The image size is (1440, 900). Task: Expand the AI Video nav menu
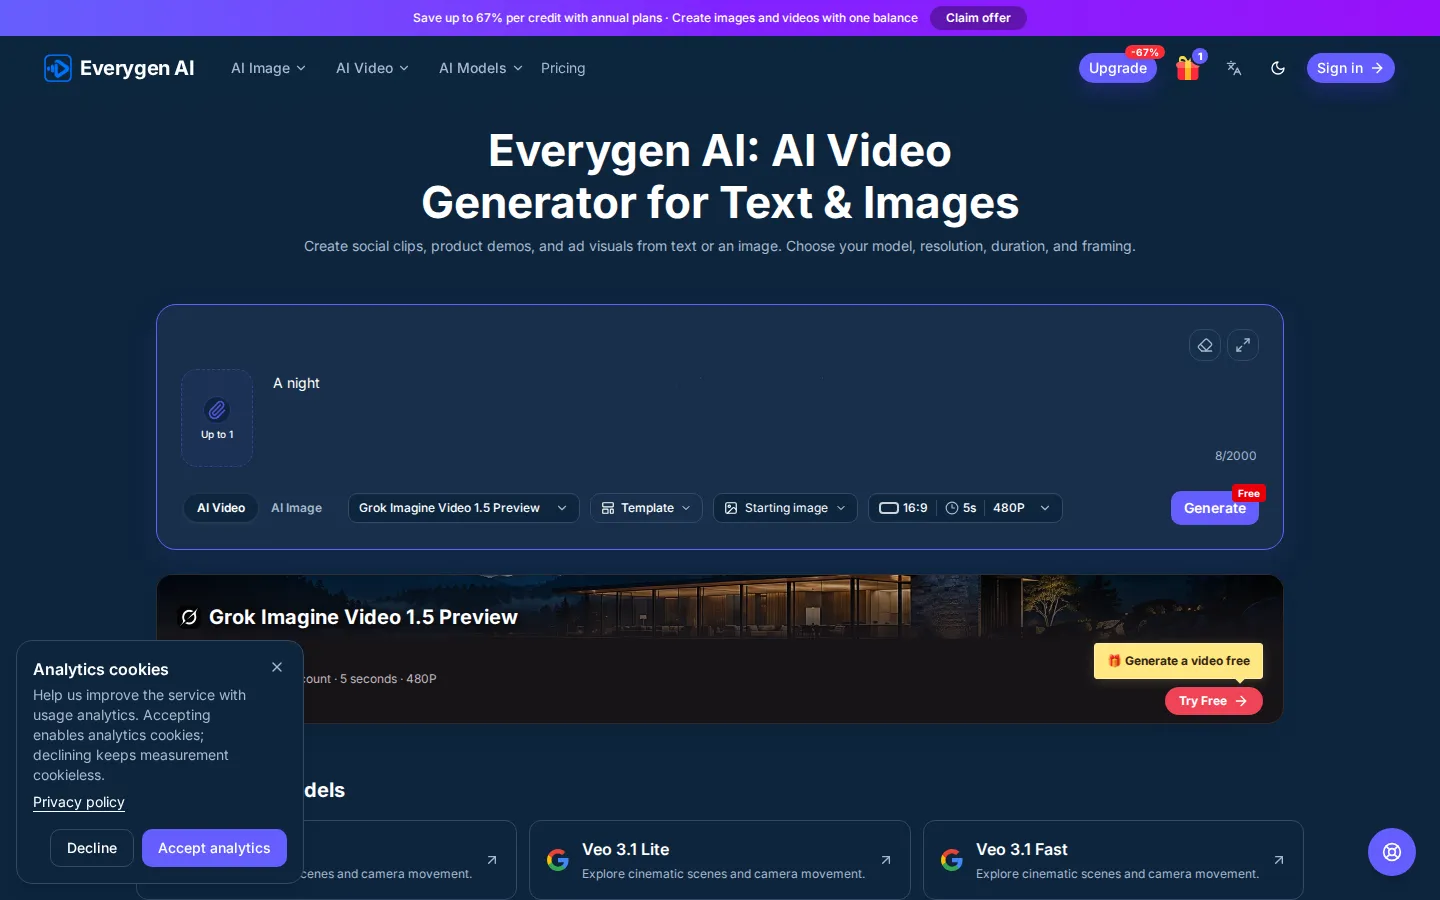tap(372, 68)
